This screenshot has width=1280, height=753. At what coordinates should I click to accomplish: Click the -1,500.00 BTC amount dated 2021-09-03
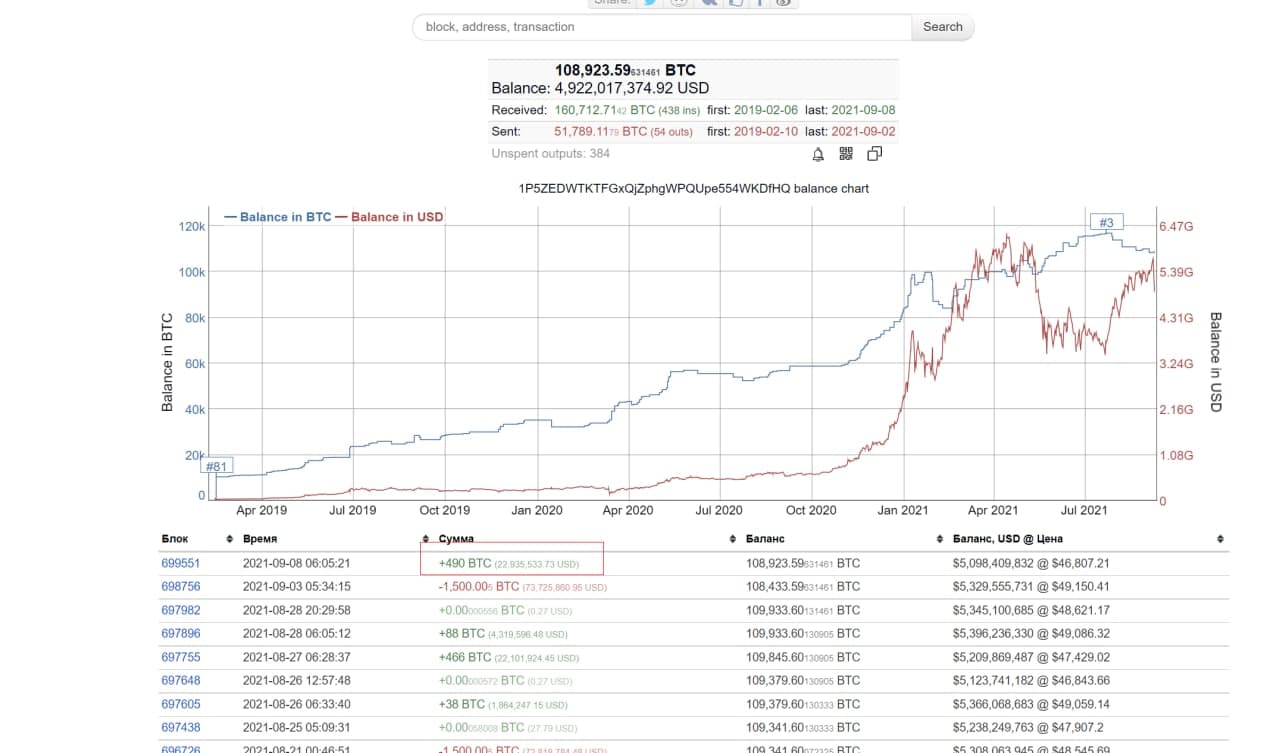522,587
